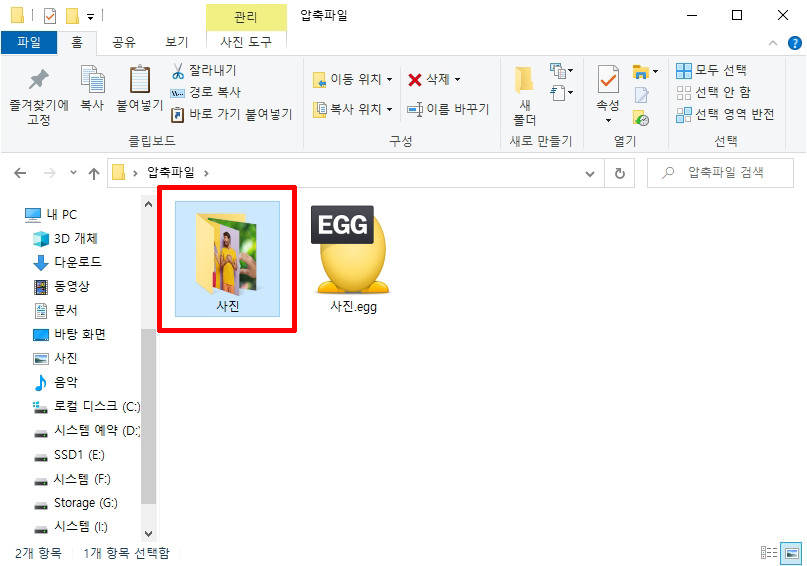Open 문서 (Documents) in sidebar
The image size is (807, 566).
click(56, 310)
